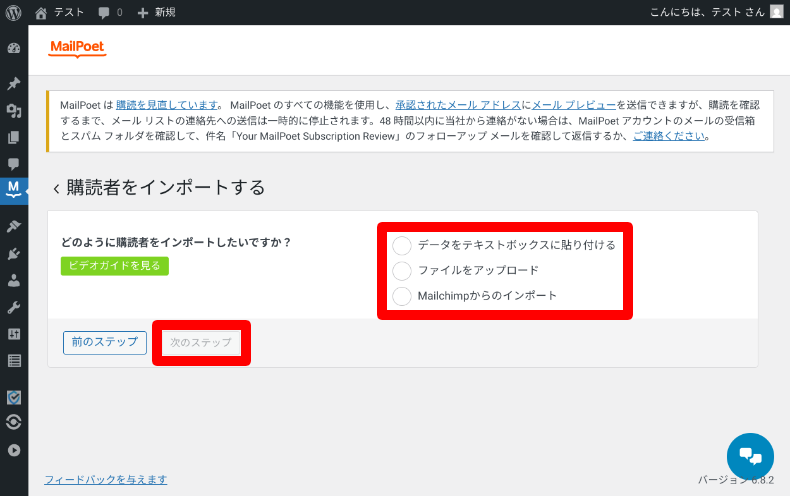This screenshot has height=496, width=790.
Task: Click the ご連絡ください link
Action: pos(669,136)
